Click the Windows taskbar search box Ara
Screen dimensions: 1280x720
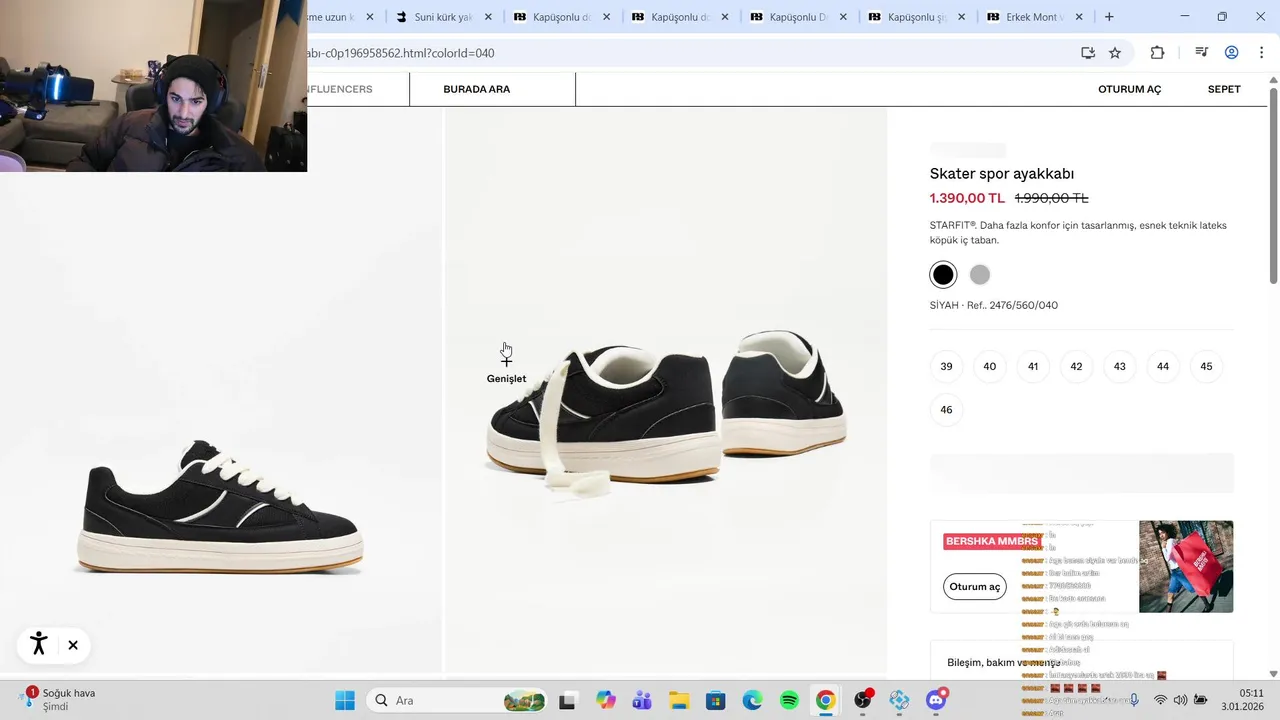point(458,700)
